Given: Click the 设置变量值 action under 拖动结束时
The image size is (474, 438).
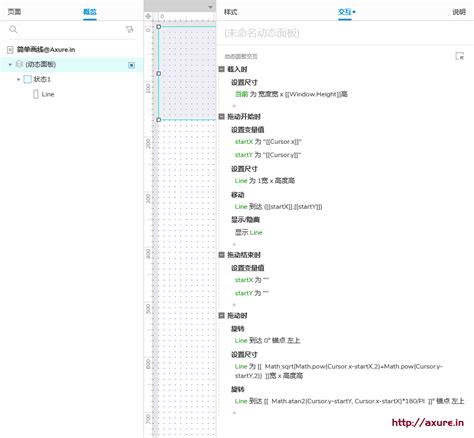Looking at the screenshot, I should [x=248, y=268].
